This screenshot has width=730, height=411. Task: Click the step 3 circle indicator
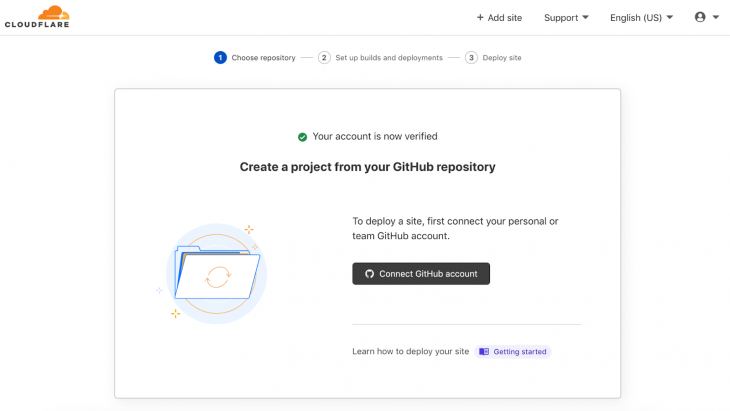[471, 58]
